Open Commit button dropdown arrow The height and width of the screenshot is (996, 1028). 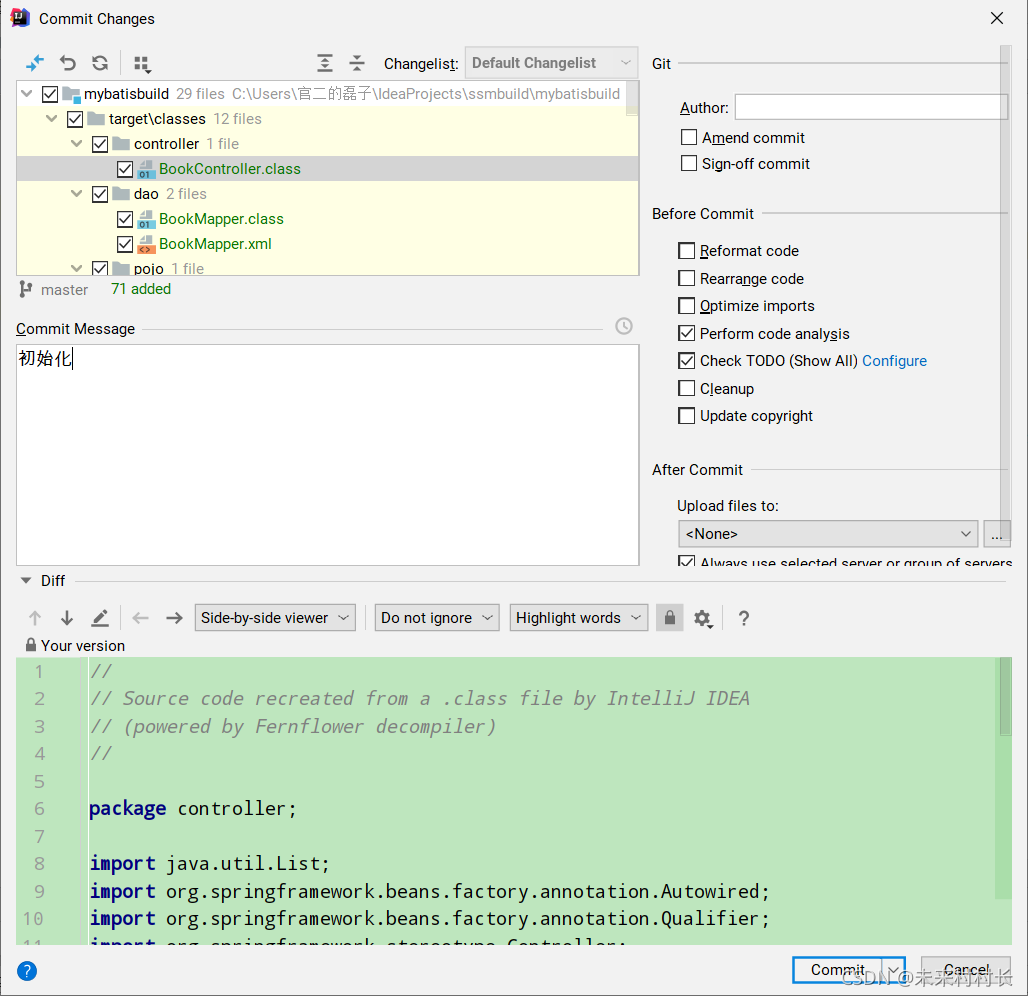point(893,970)
